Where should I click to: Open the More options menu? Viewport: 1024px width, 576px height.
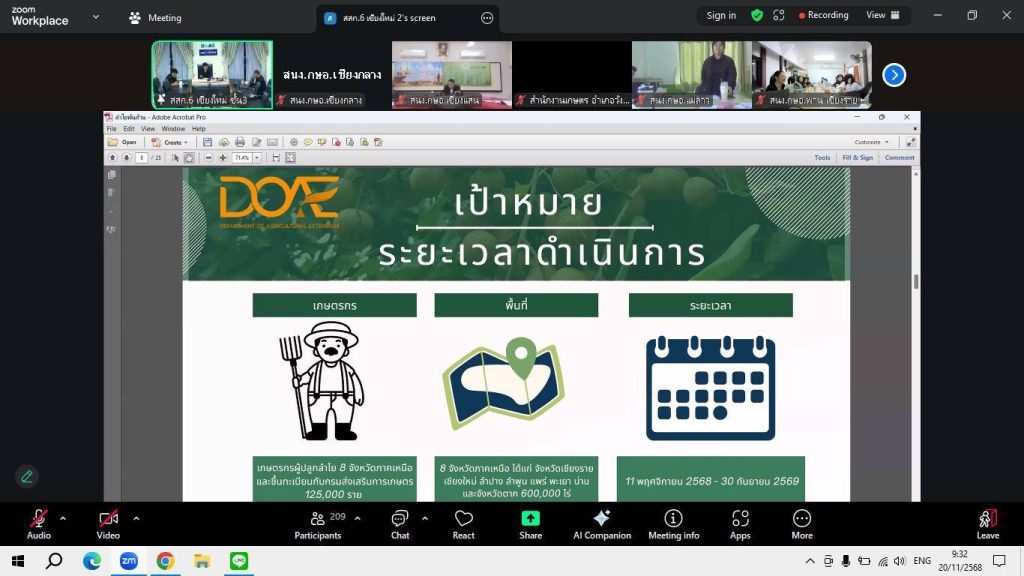[802, 524]
